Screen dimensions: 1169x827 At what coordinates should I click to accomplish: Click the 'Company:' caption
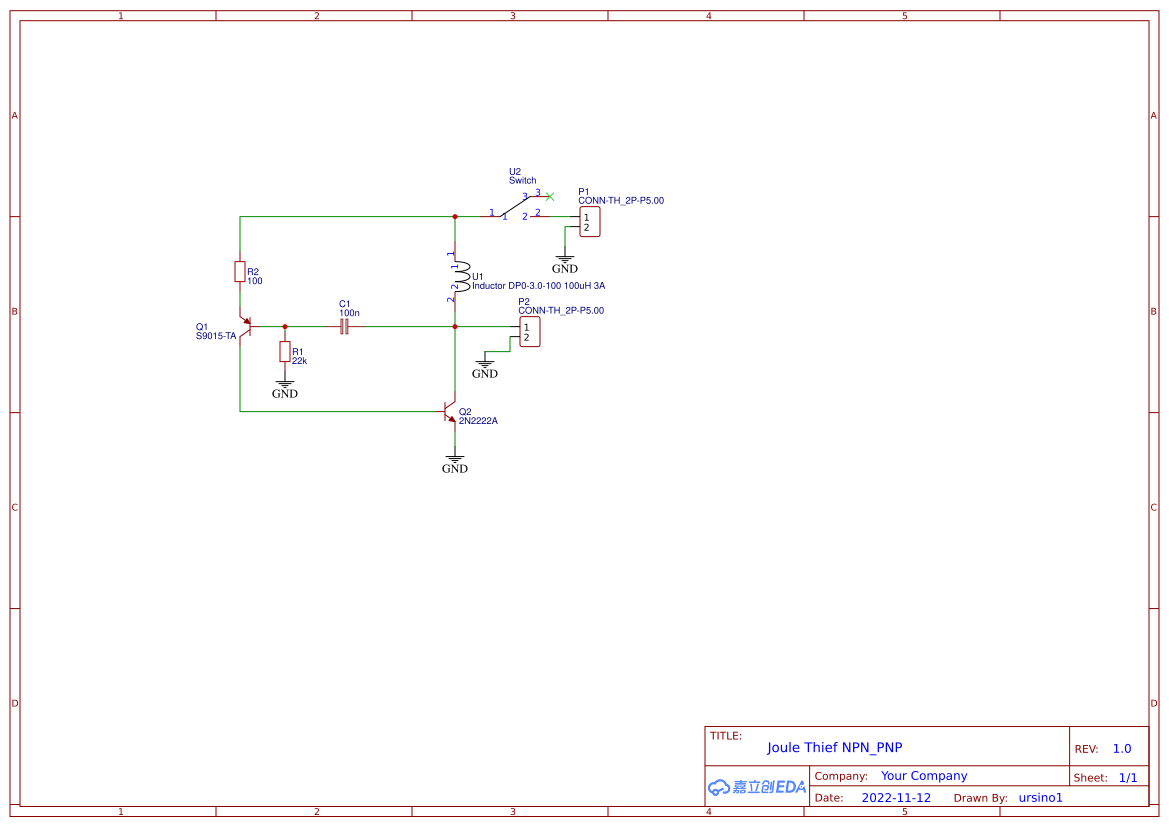[841, 776]
